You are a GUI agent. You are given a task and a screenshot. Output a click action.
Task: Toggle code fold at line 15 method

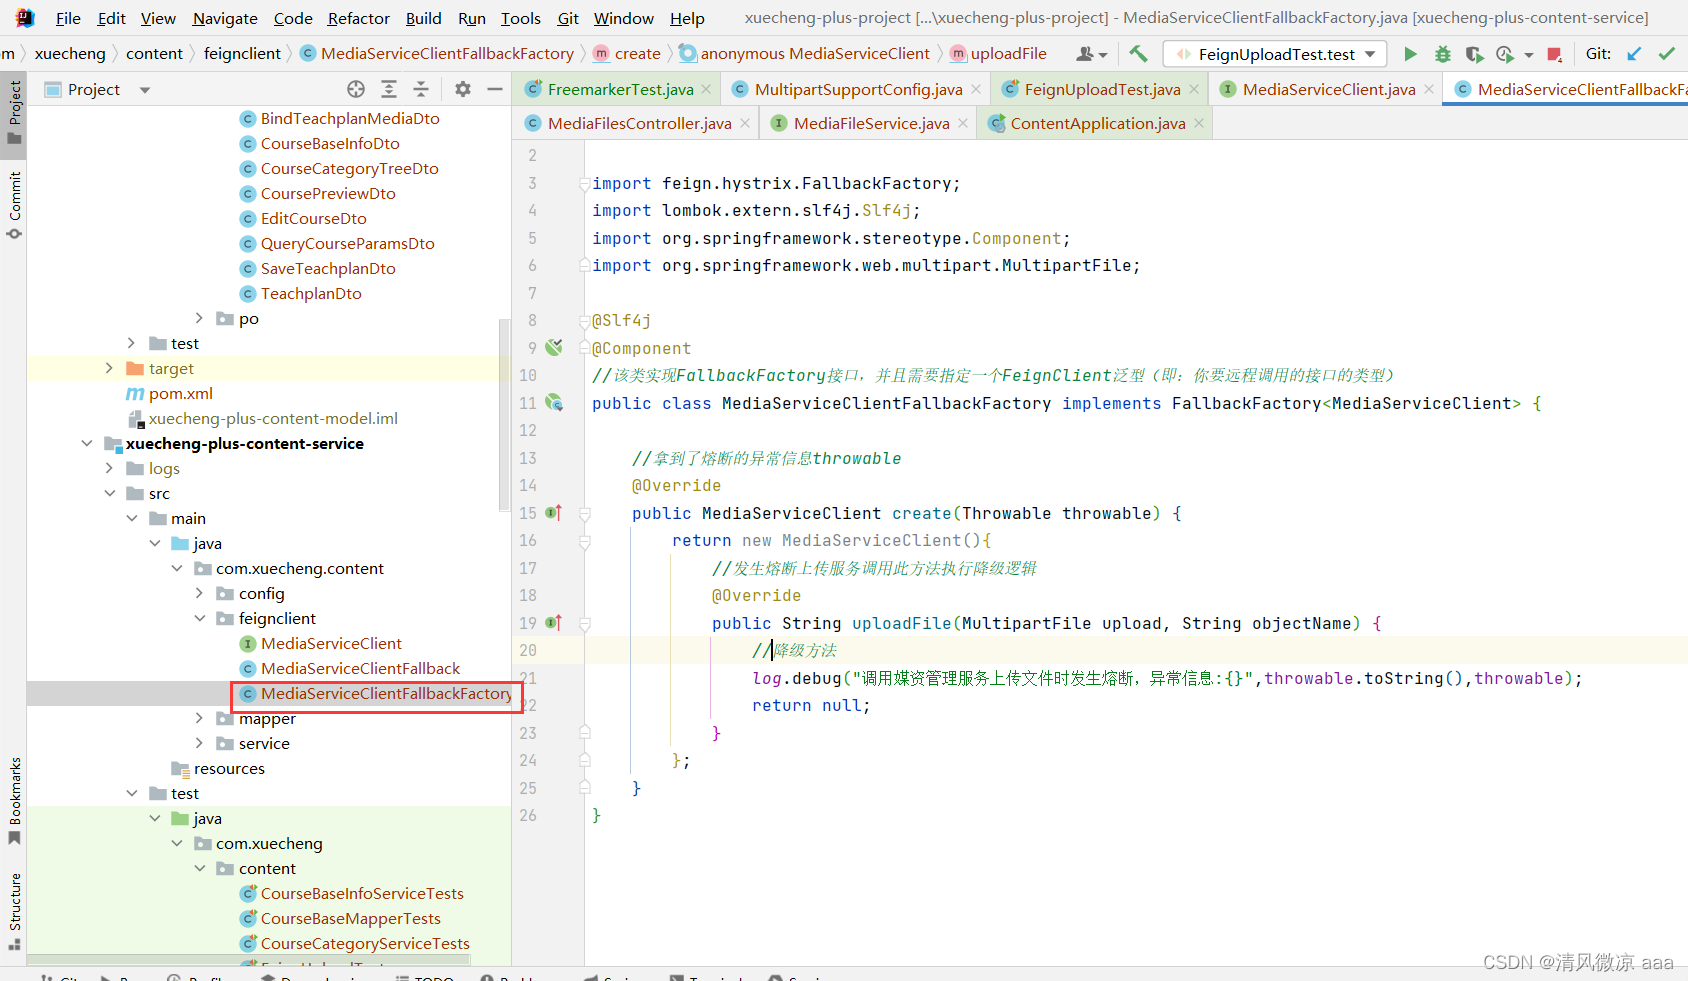(x=585, y=513)
